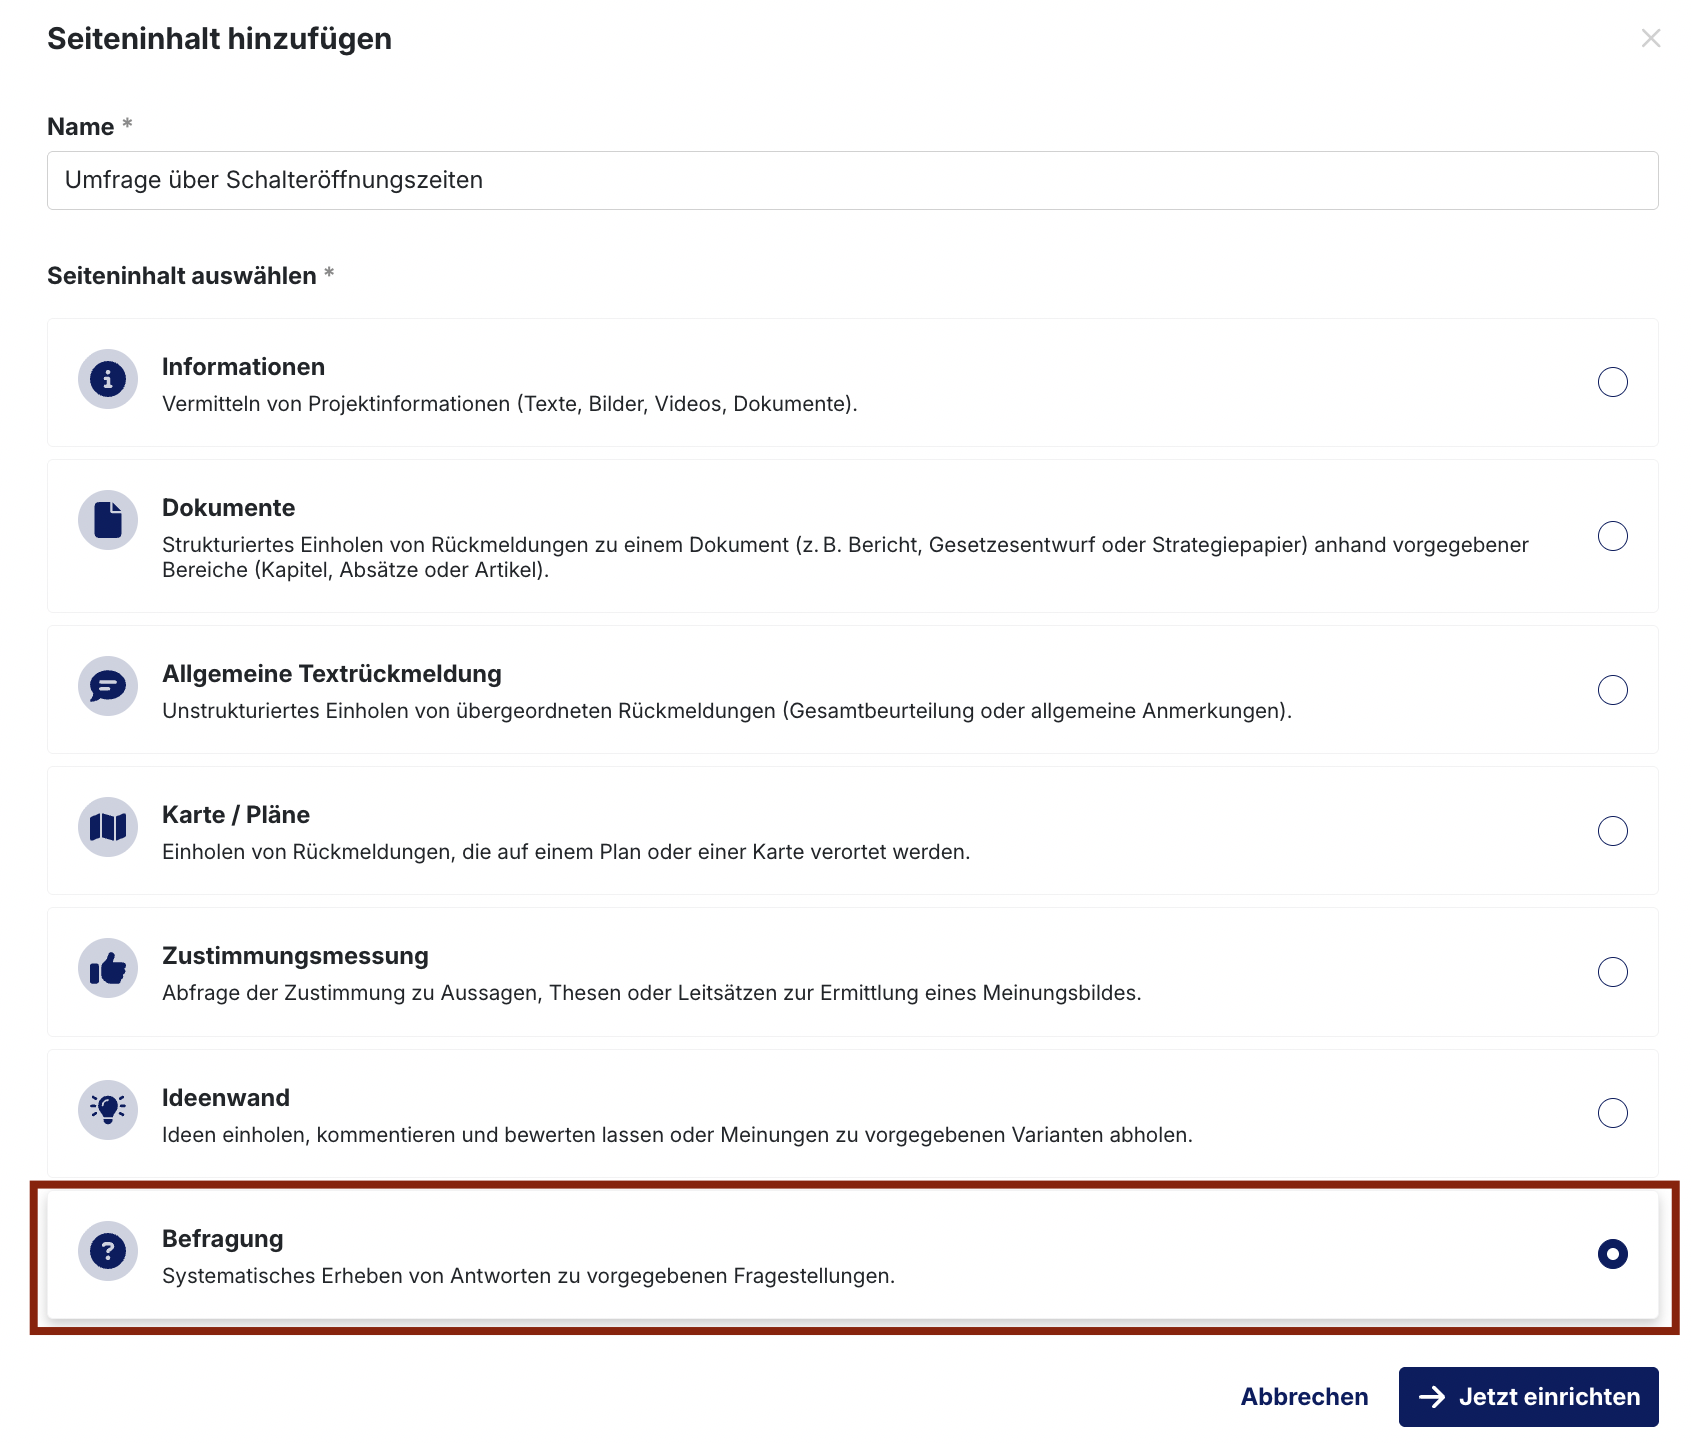Image resolution: width=1692 pixels, height=1444 pixels.
Task: Select the Ideenwand radio button
Action: click(x=1613, y=1113)
